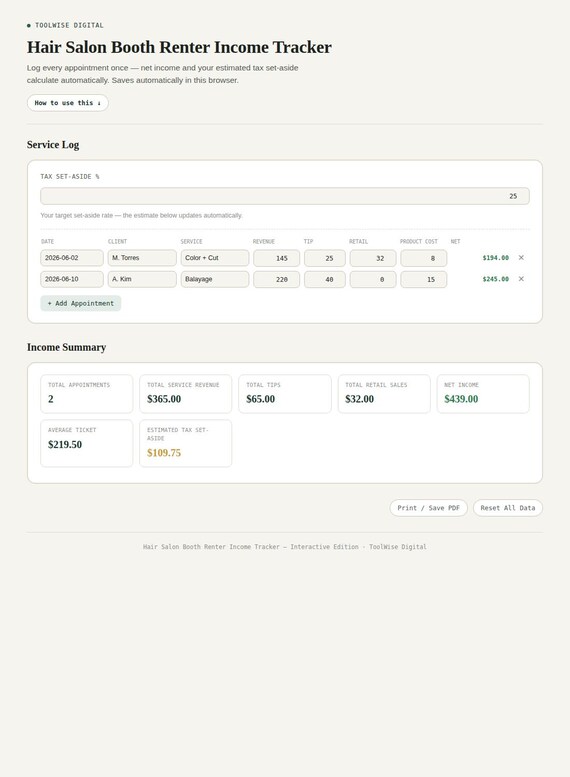Click the Income Summary heading

tap(66, 347)
